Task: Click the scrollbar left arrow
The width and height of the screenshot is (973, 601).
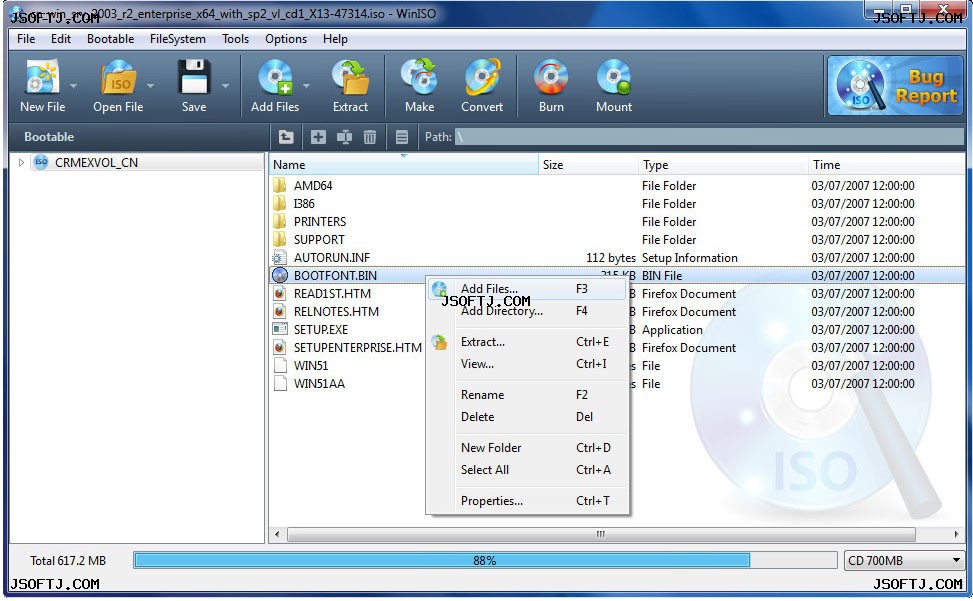Action: pos(277,534)
